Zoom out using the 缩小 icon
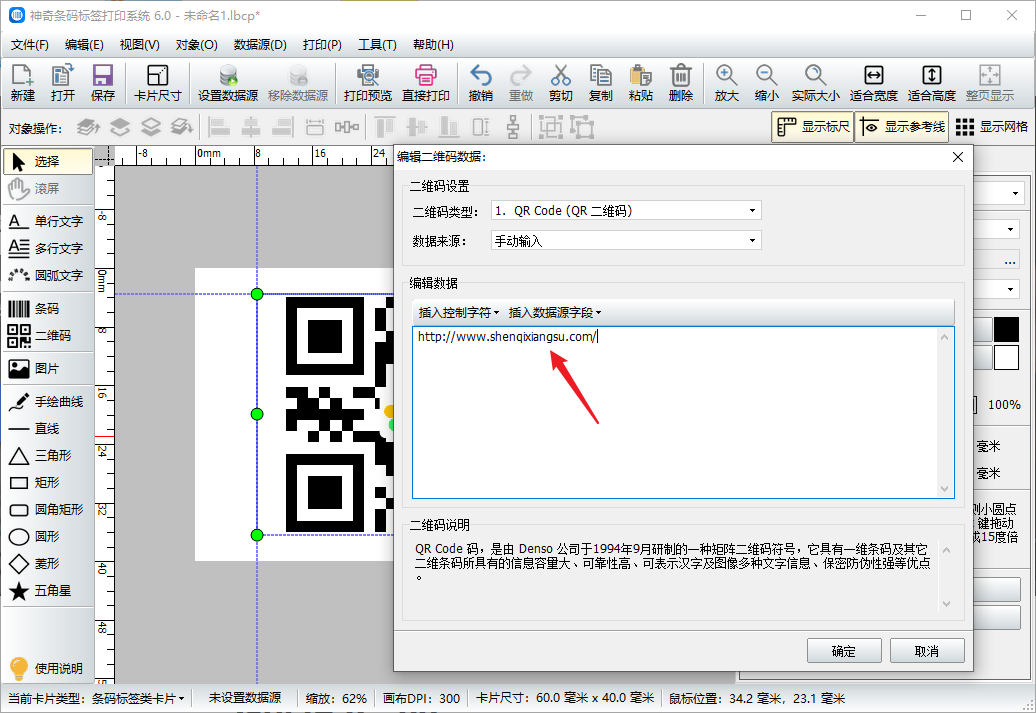Image resolution: width=1036 pixels, height=713 pixels. click(766, 83)
